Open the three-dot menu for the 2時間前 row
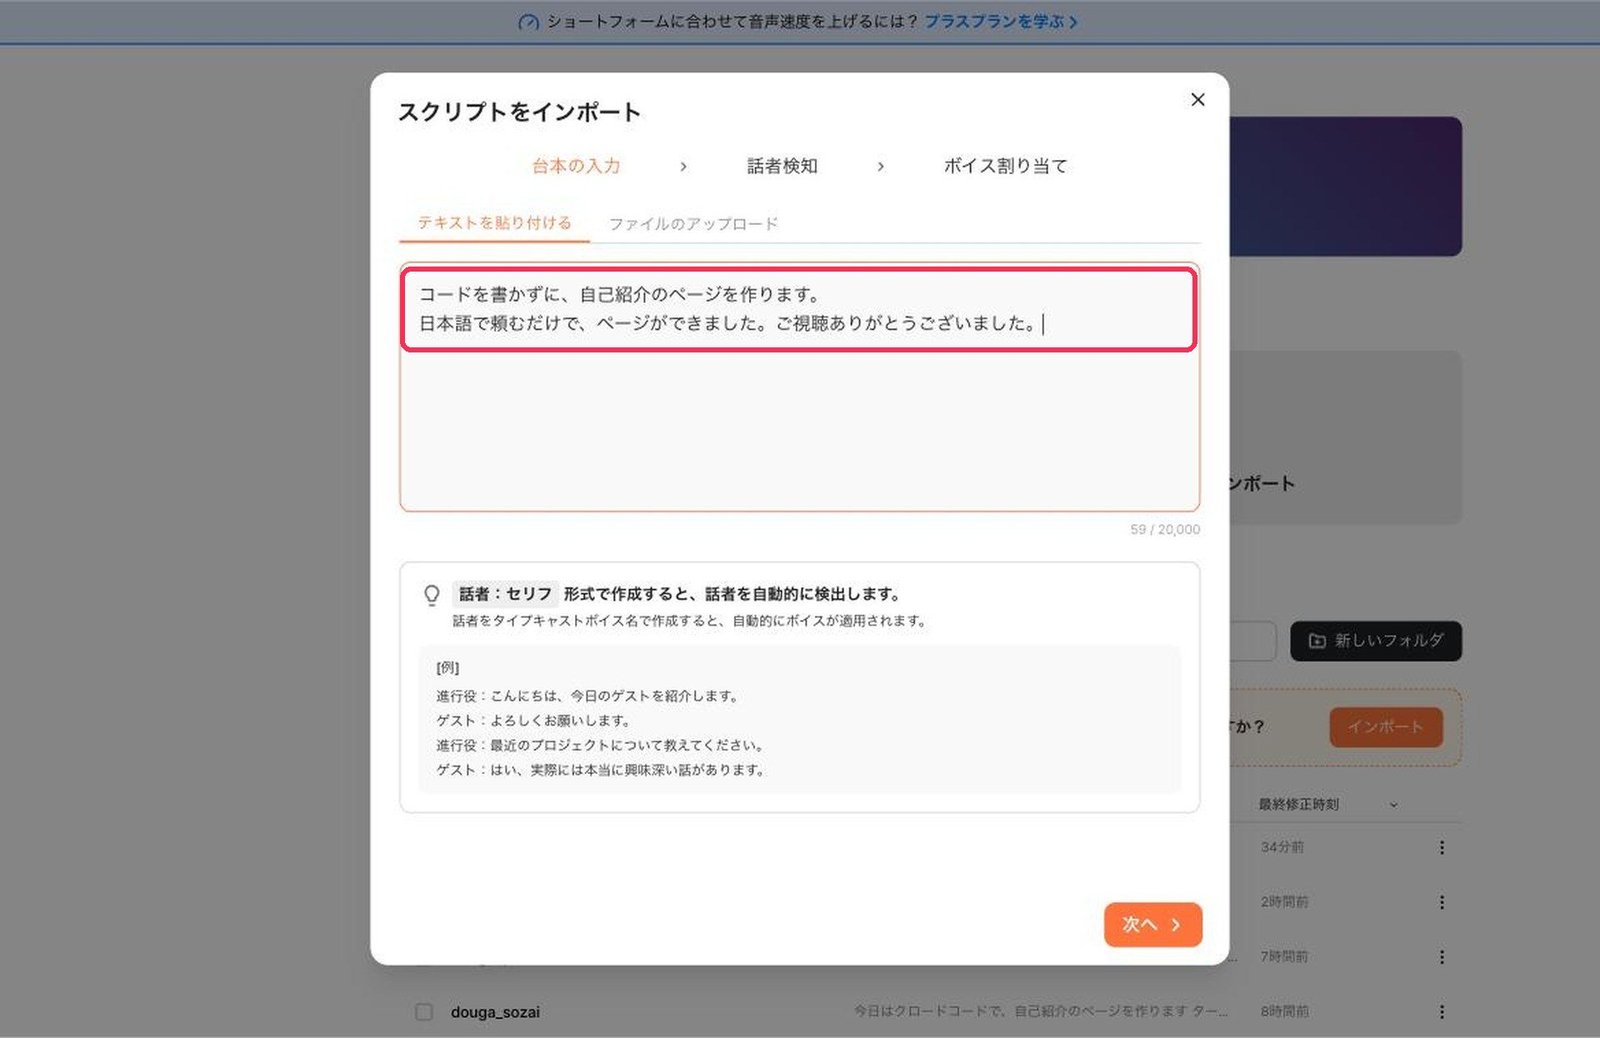The height and width of the screenshot is (1038, 1600). 1441,902
